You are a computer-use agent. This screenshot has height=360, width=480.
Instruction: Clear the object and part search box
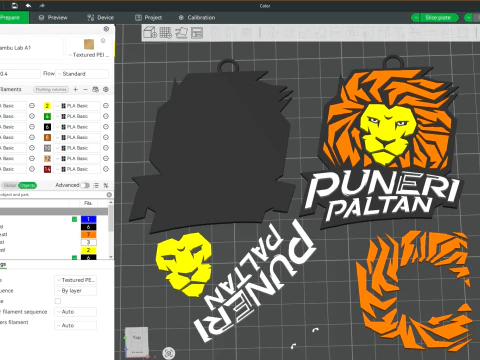(x=109, y=195)
